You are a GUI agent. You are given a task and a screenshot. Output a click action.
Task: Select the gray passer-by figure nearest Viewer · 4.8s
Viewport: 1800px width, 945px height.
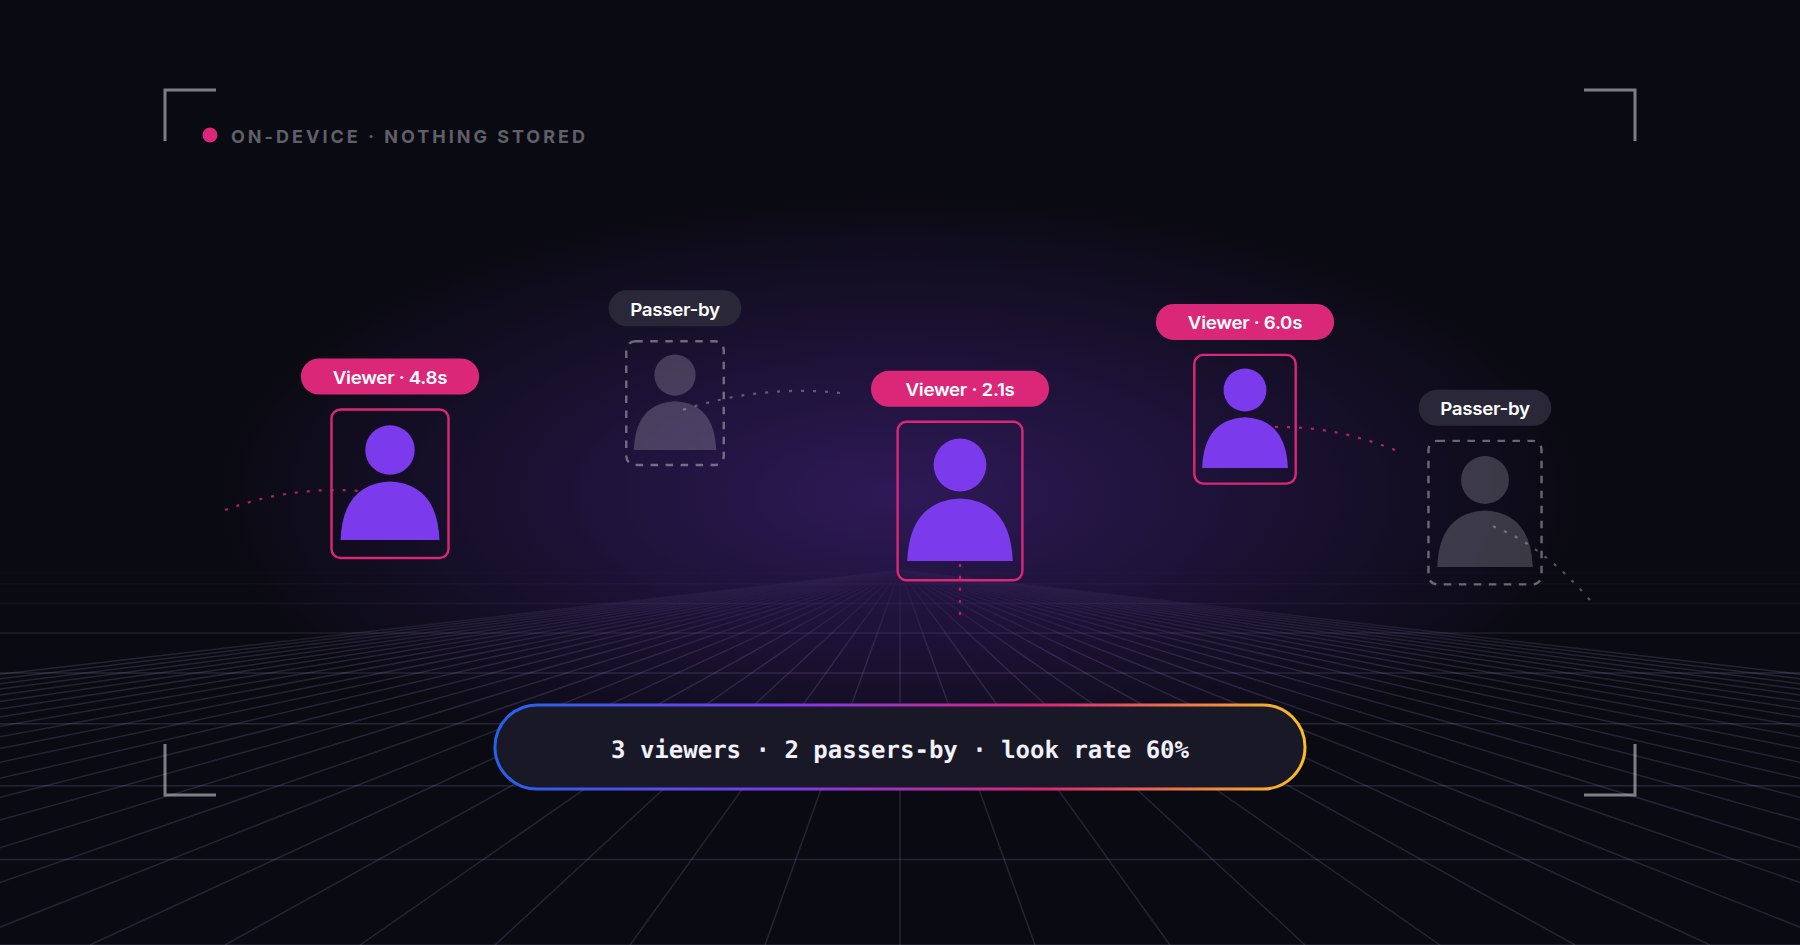675,402
